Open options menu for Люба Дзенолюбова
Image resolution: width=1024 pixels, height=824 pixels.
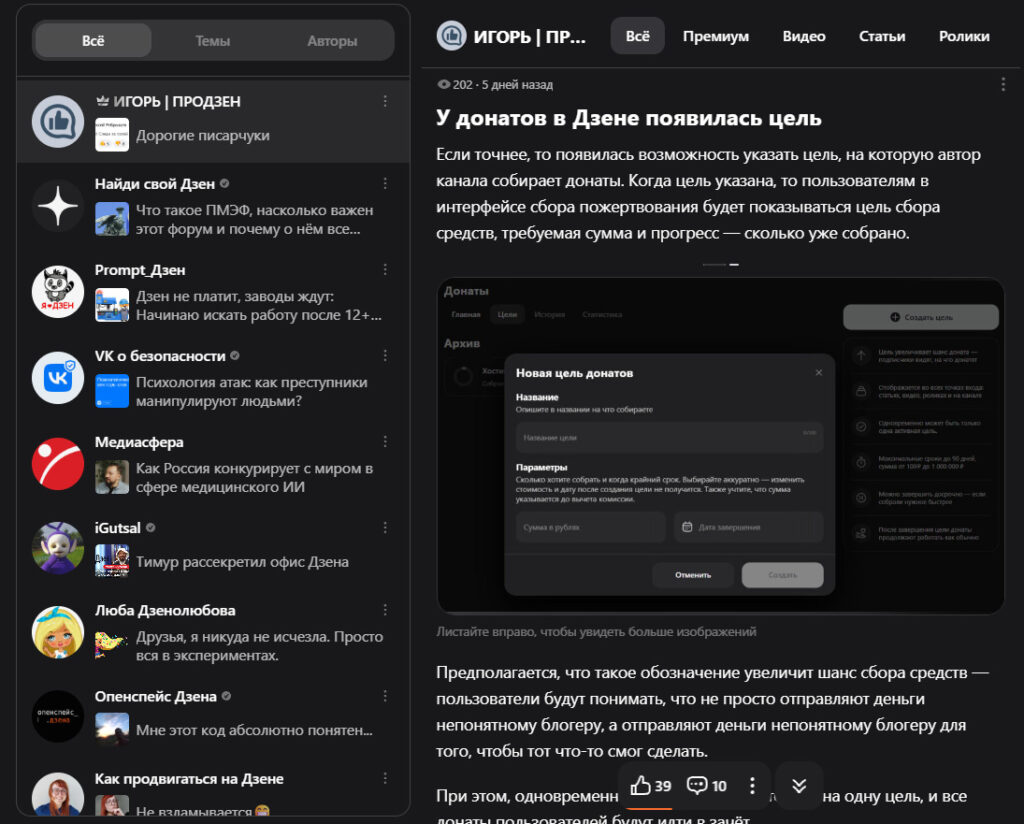tap(385, 610)
